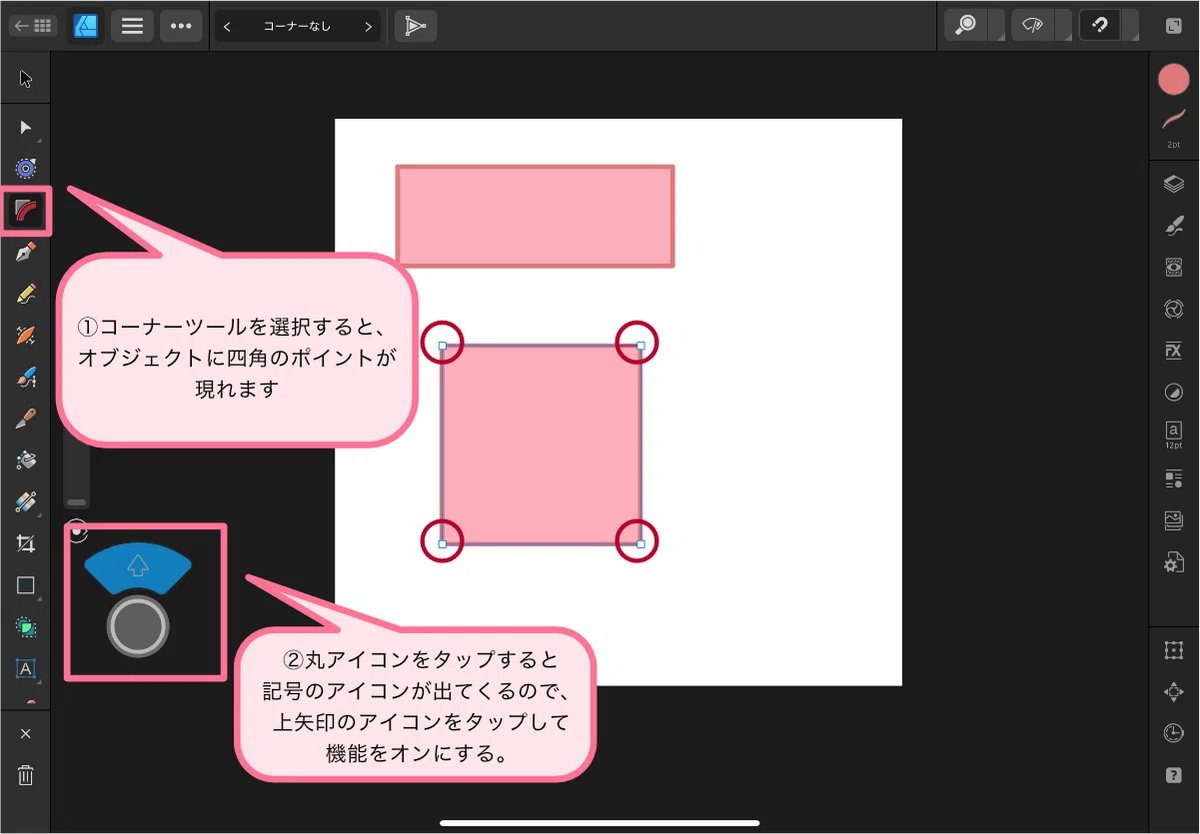
Task: Toggle the Preview mode eye button
Action: (x=1033, y=26)
